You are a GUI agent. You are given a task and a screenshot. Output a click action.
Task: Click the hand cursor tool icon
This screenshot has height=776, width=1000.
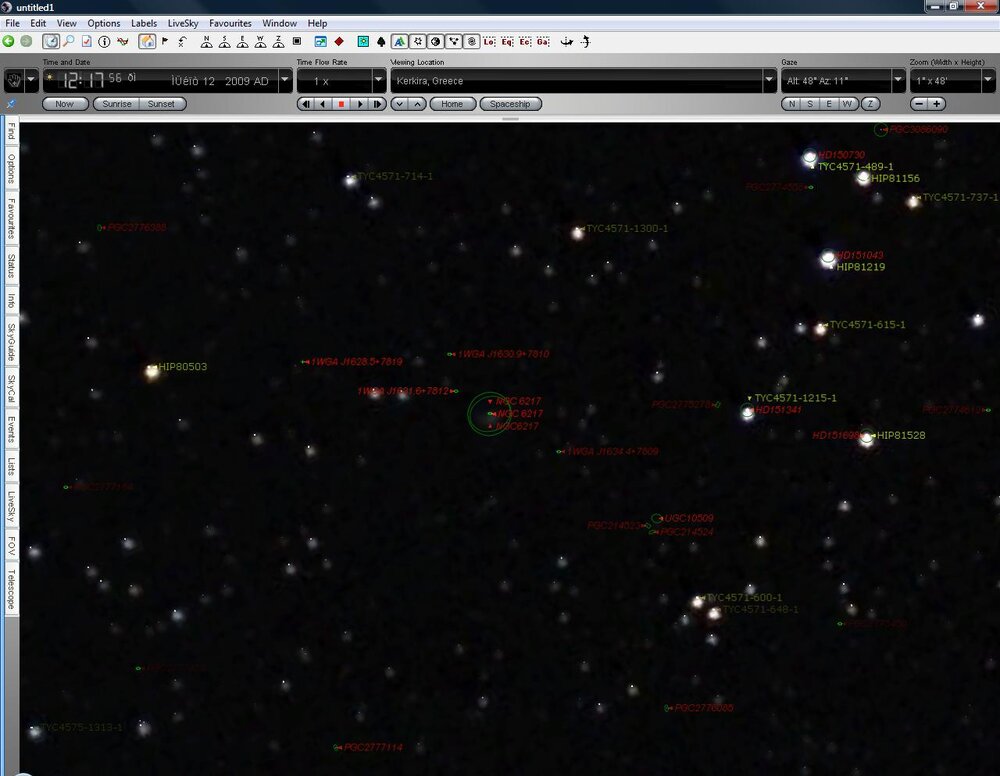click(14, 80)
